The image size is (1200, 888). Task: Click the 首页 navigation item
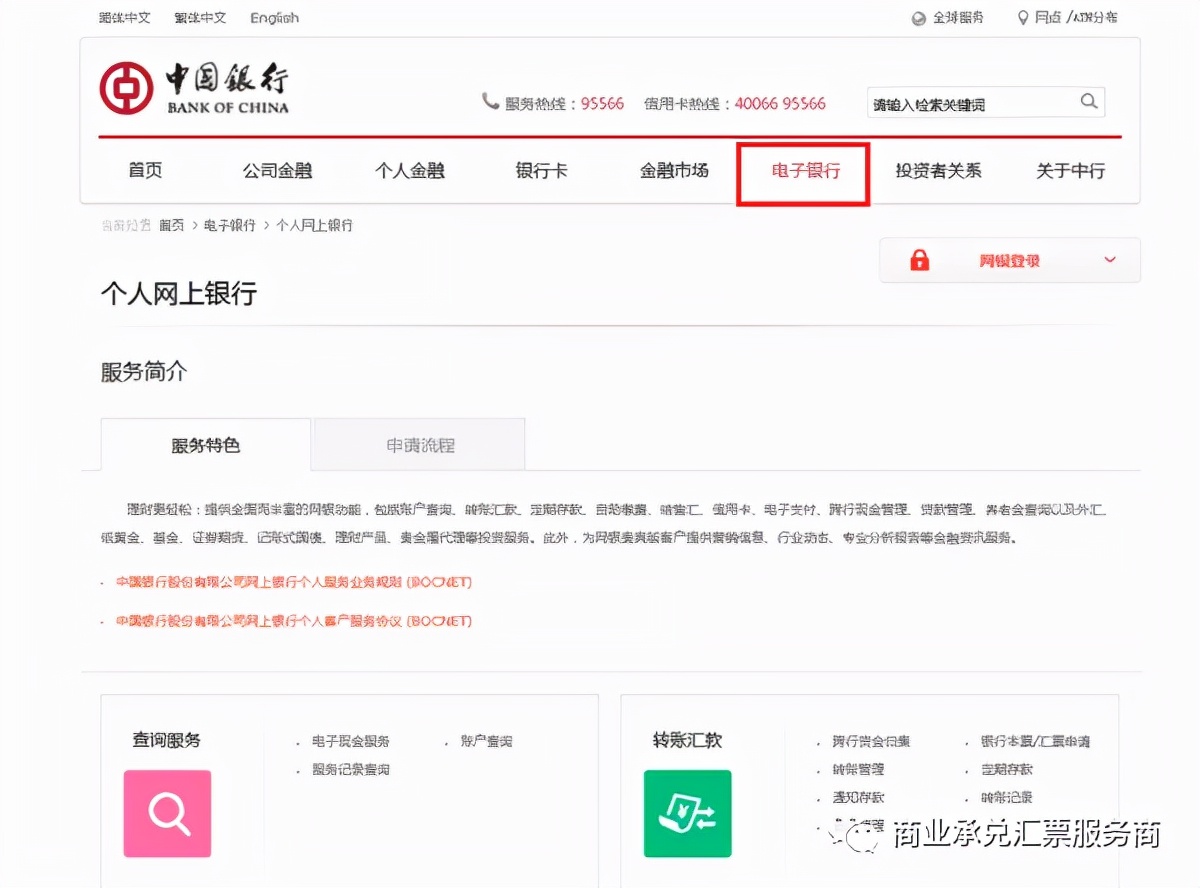144,171
